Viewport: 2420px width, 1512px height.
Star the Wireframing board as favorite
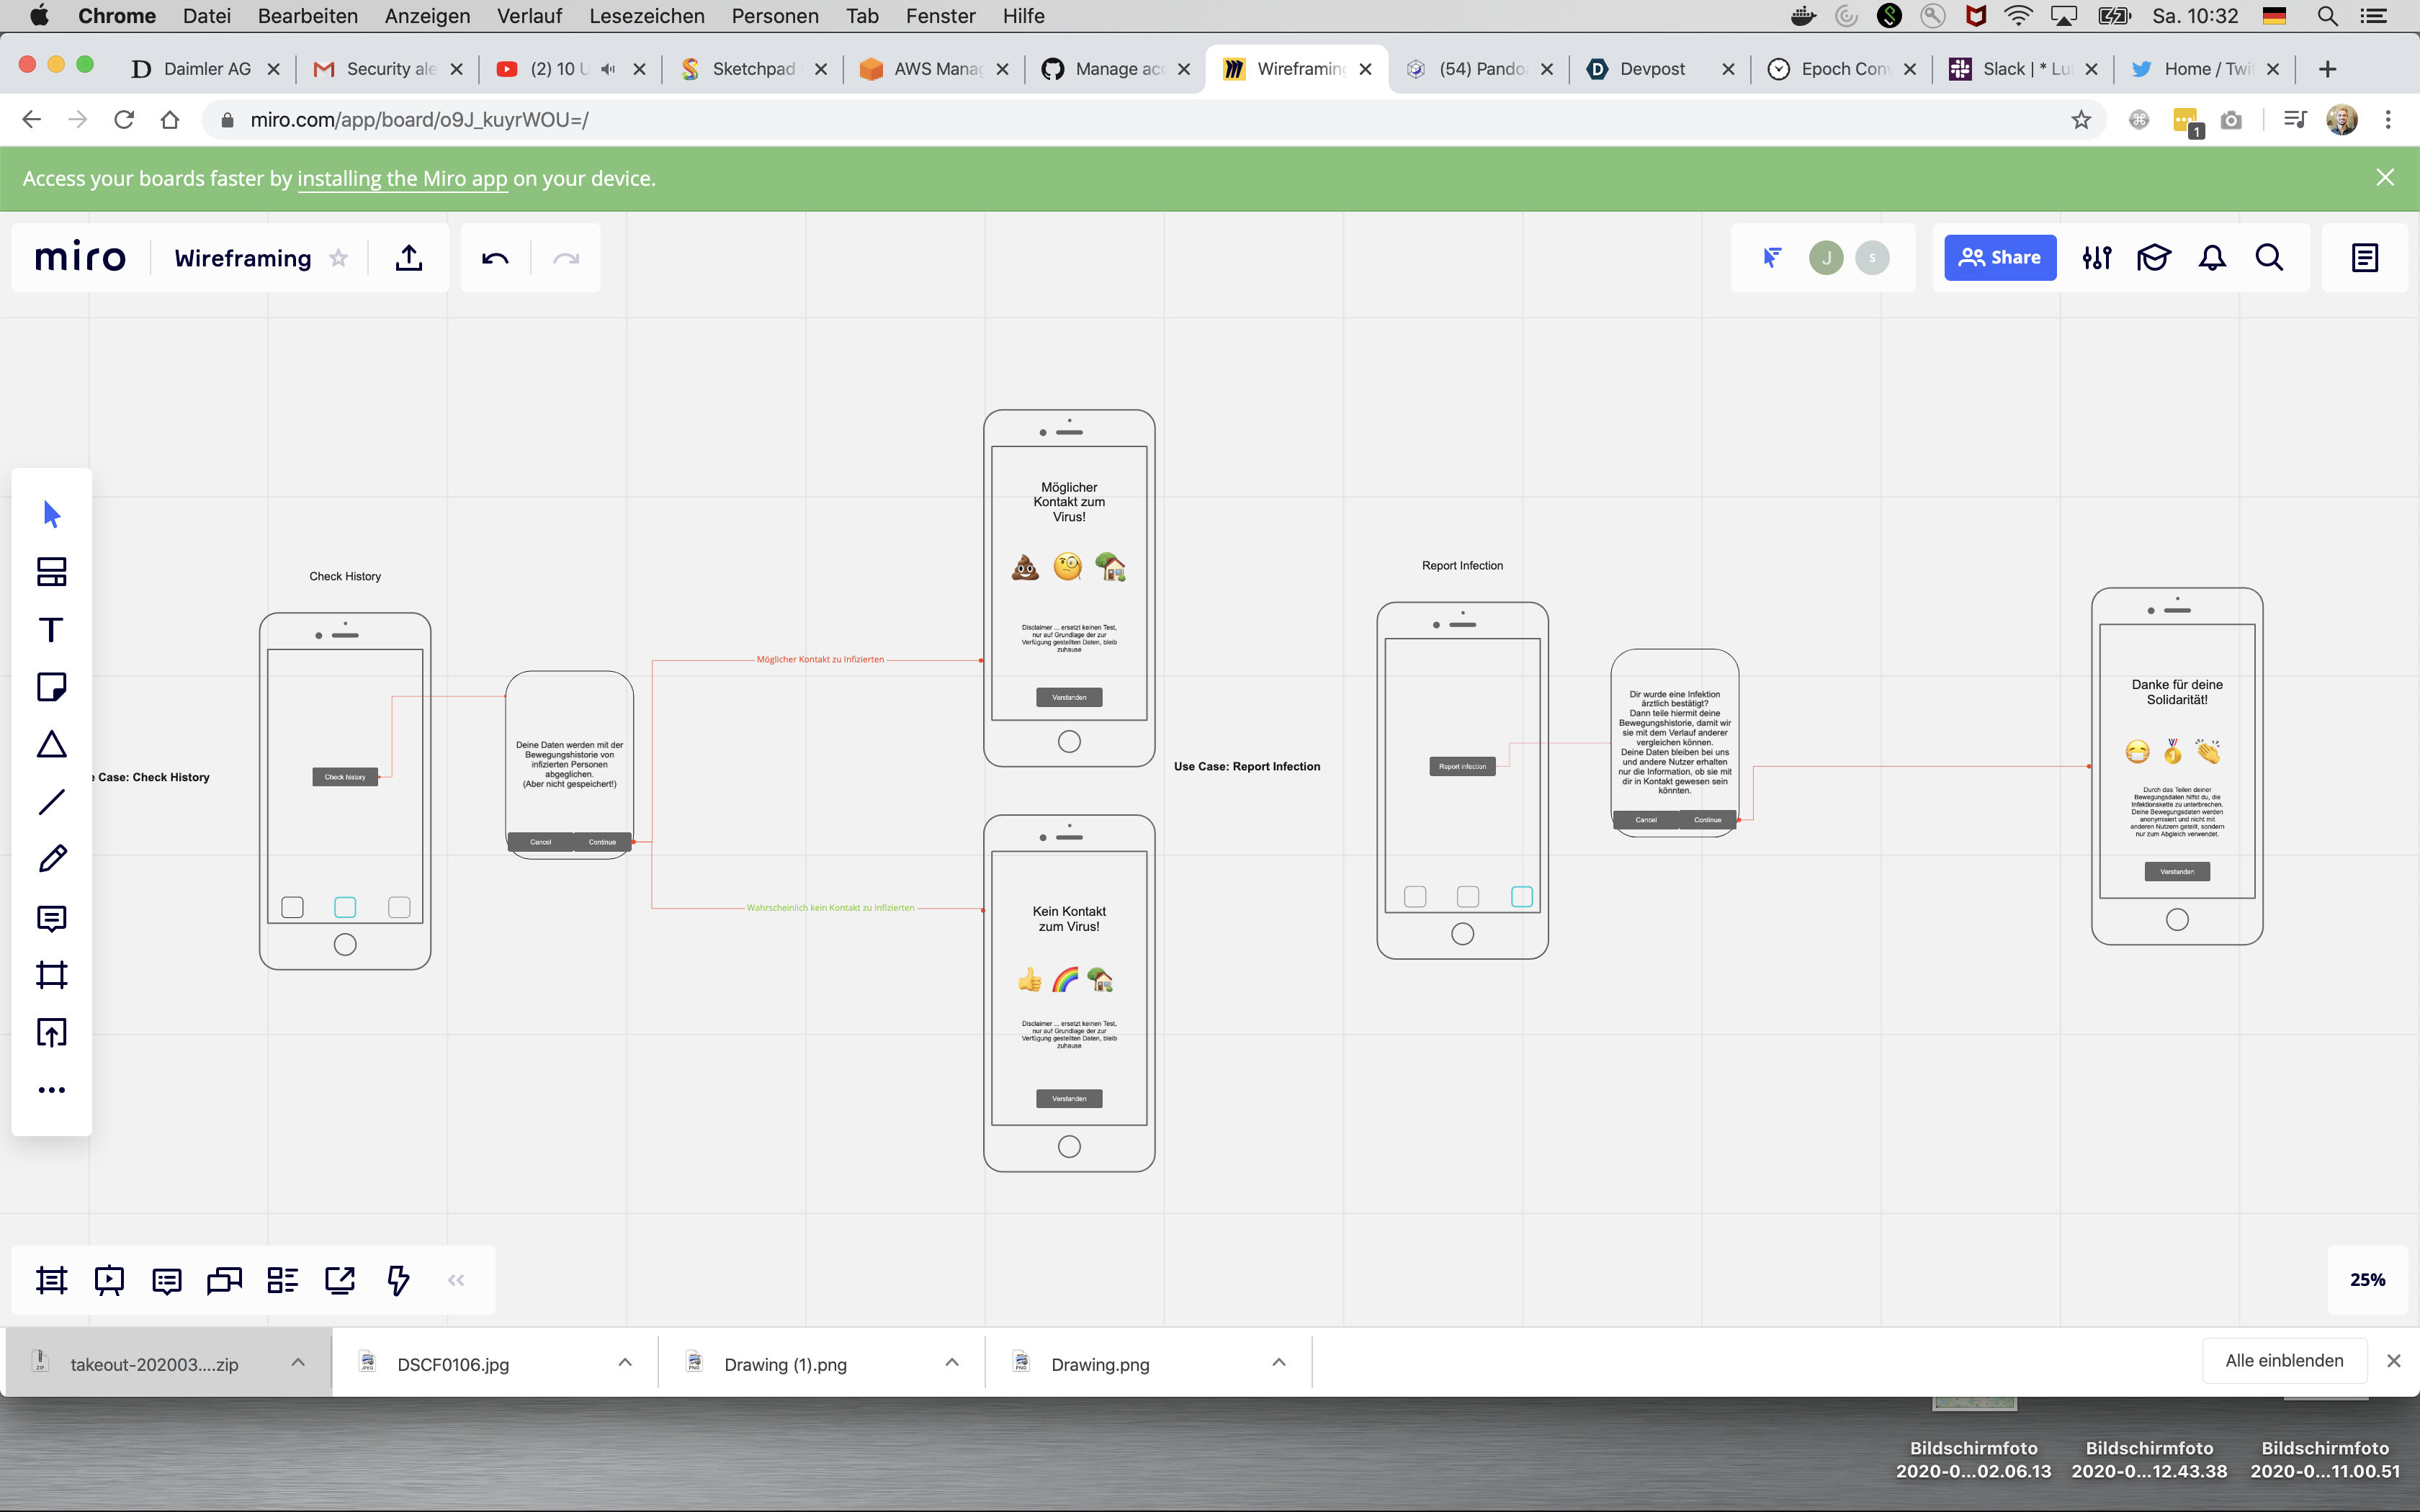tap(339, 258)
